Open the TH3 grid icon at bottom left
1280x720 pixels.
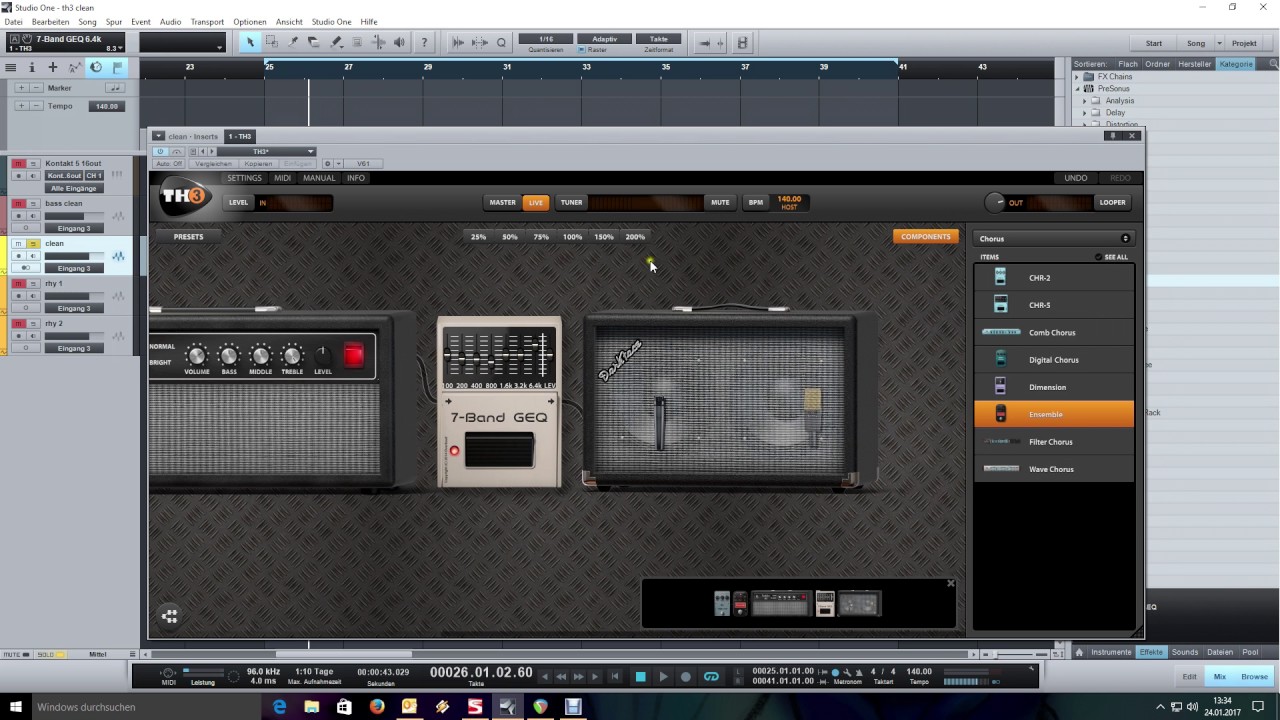170,616
